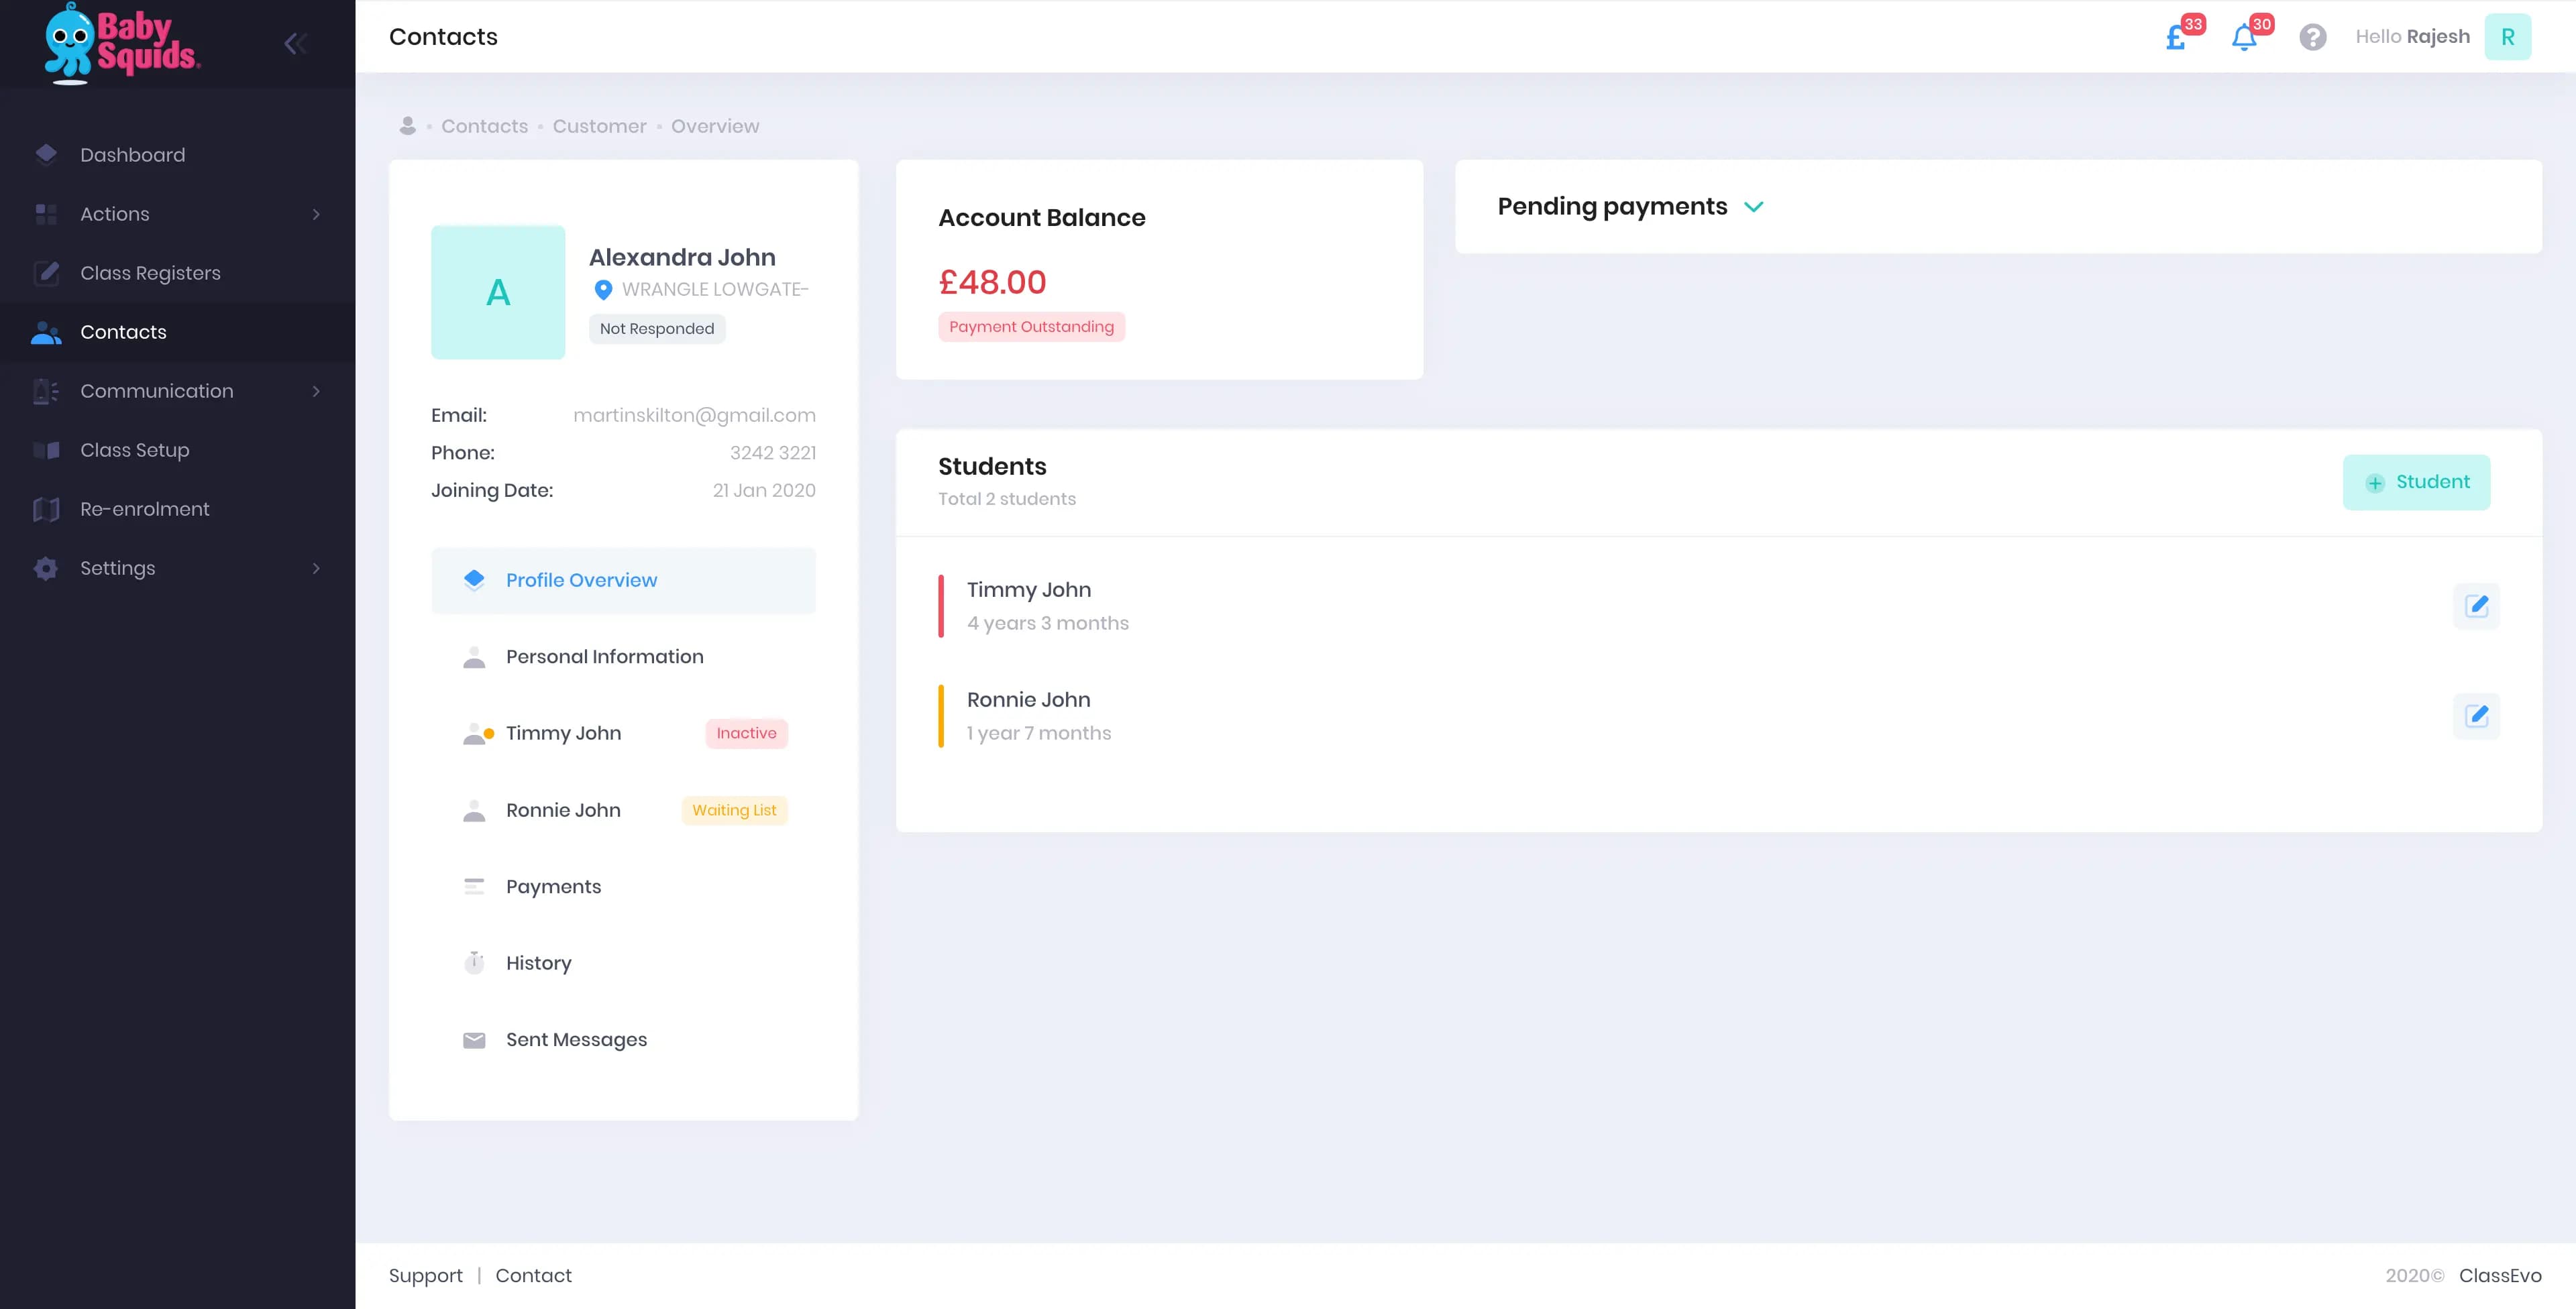Click the Baby Squids logo
This screenshot has height=1309, width=2576.
pyautogui.click(x=122, y=42)
